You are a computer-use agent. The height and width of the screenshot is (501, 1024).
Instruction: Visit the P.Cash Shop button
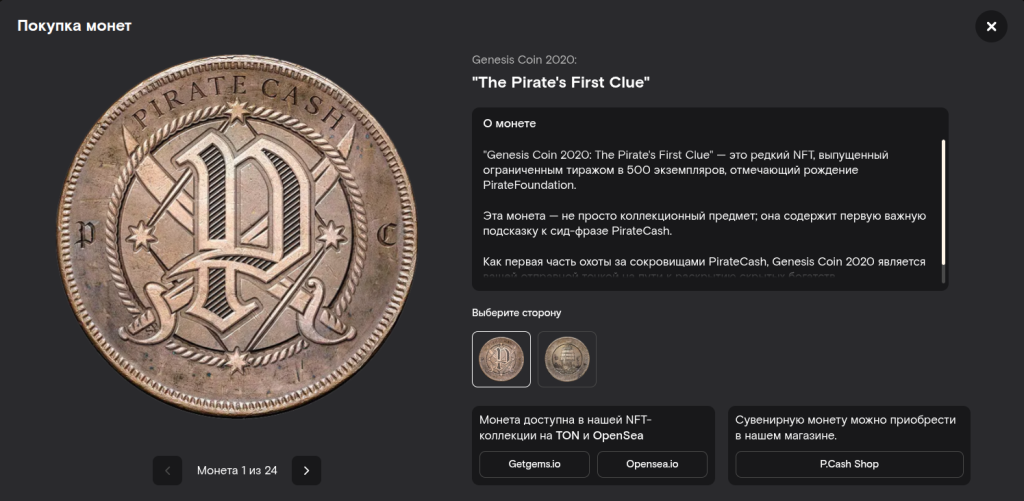point(849,464)
